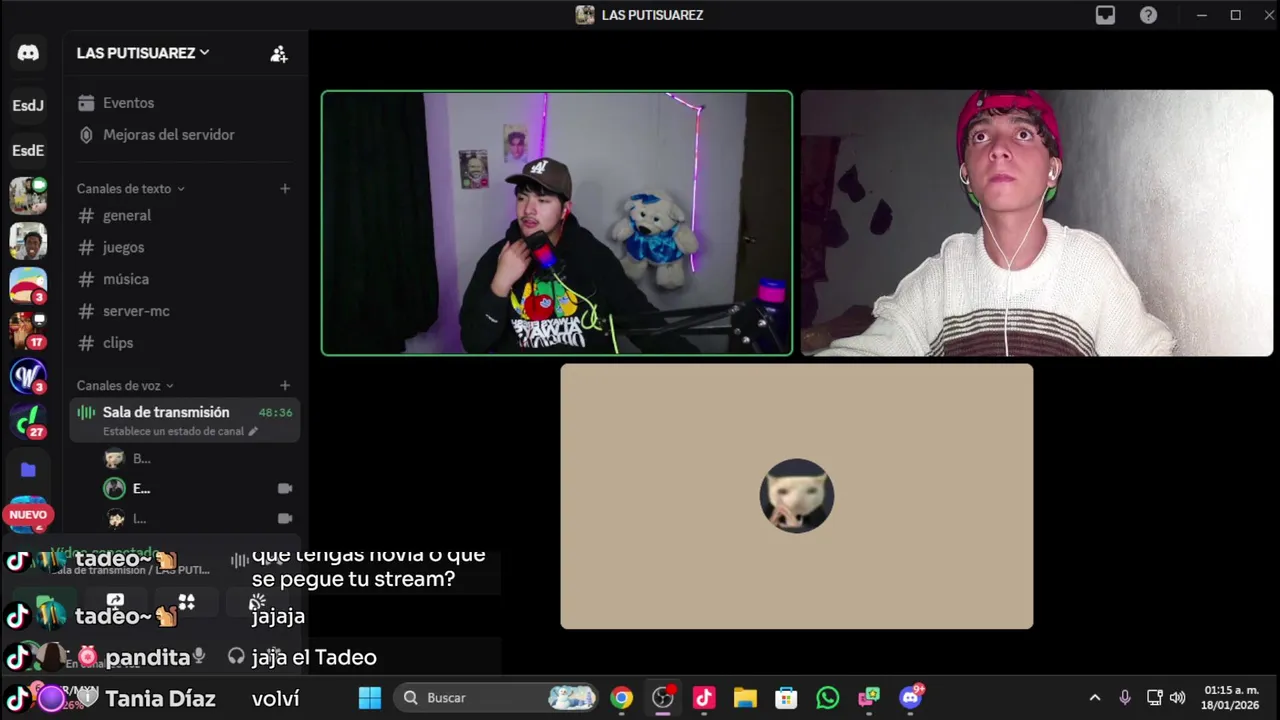Open the server icon with 27 badge
This screenshot has width=1280, height=720.
tap(28, 421)
